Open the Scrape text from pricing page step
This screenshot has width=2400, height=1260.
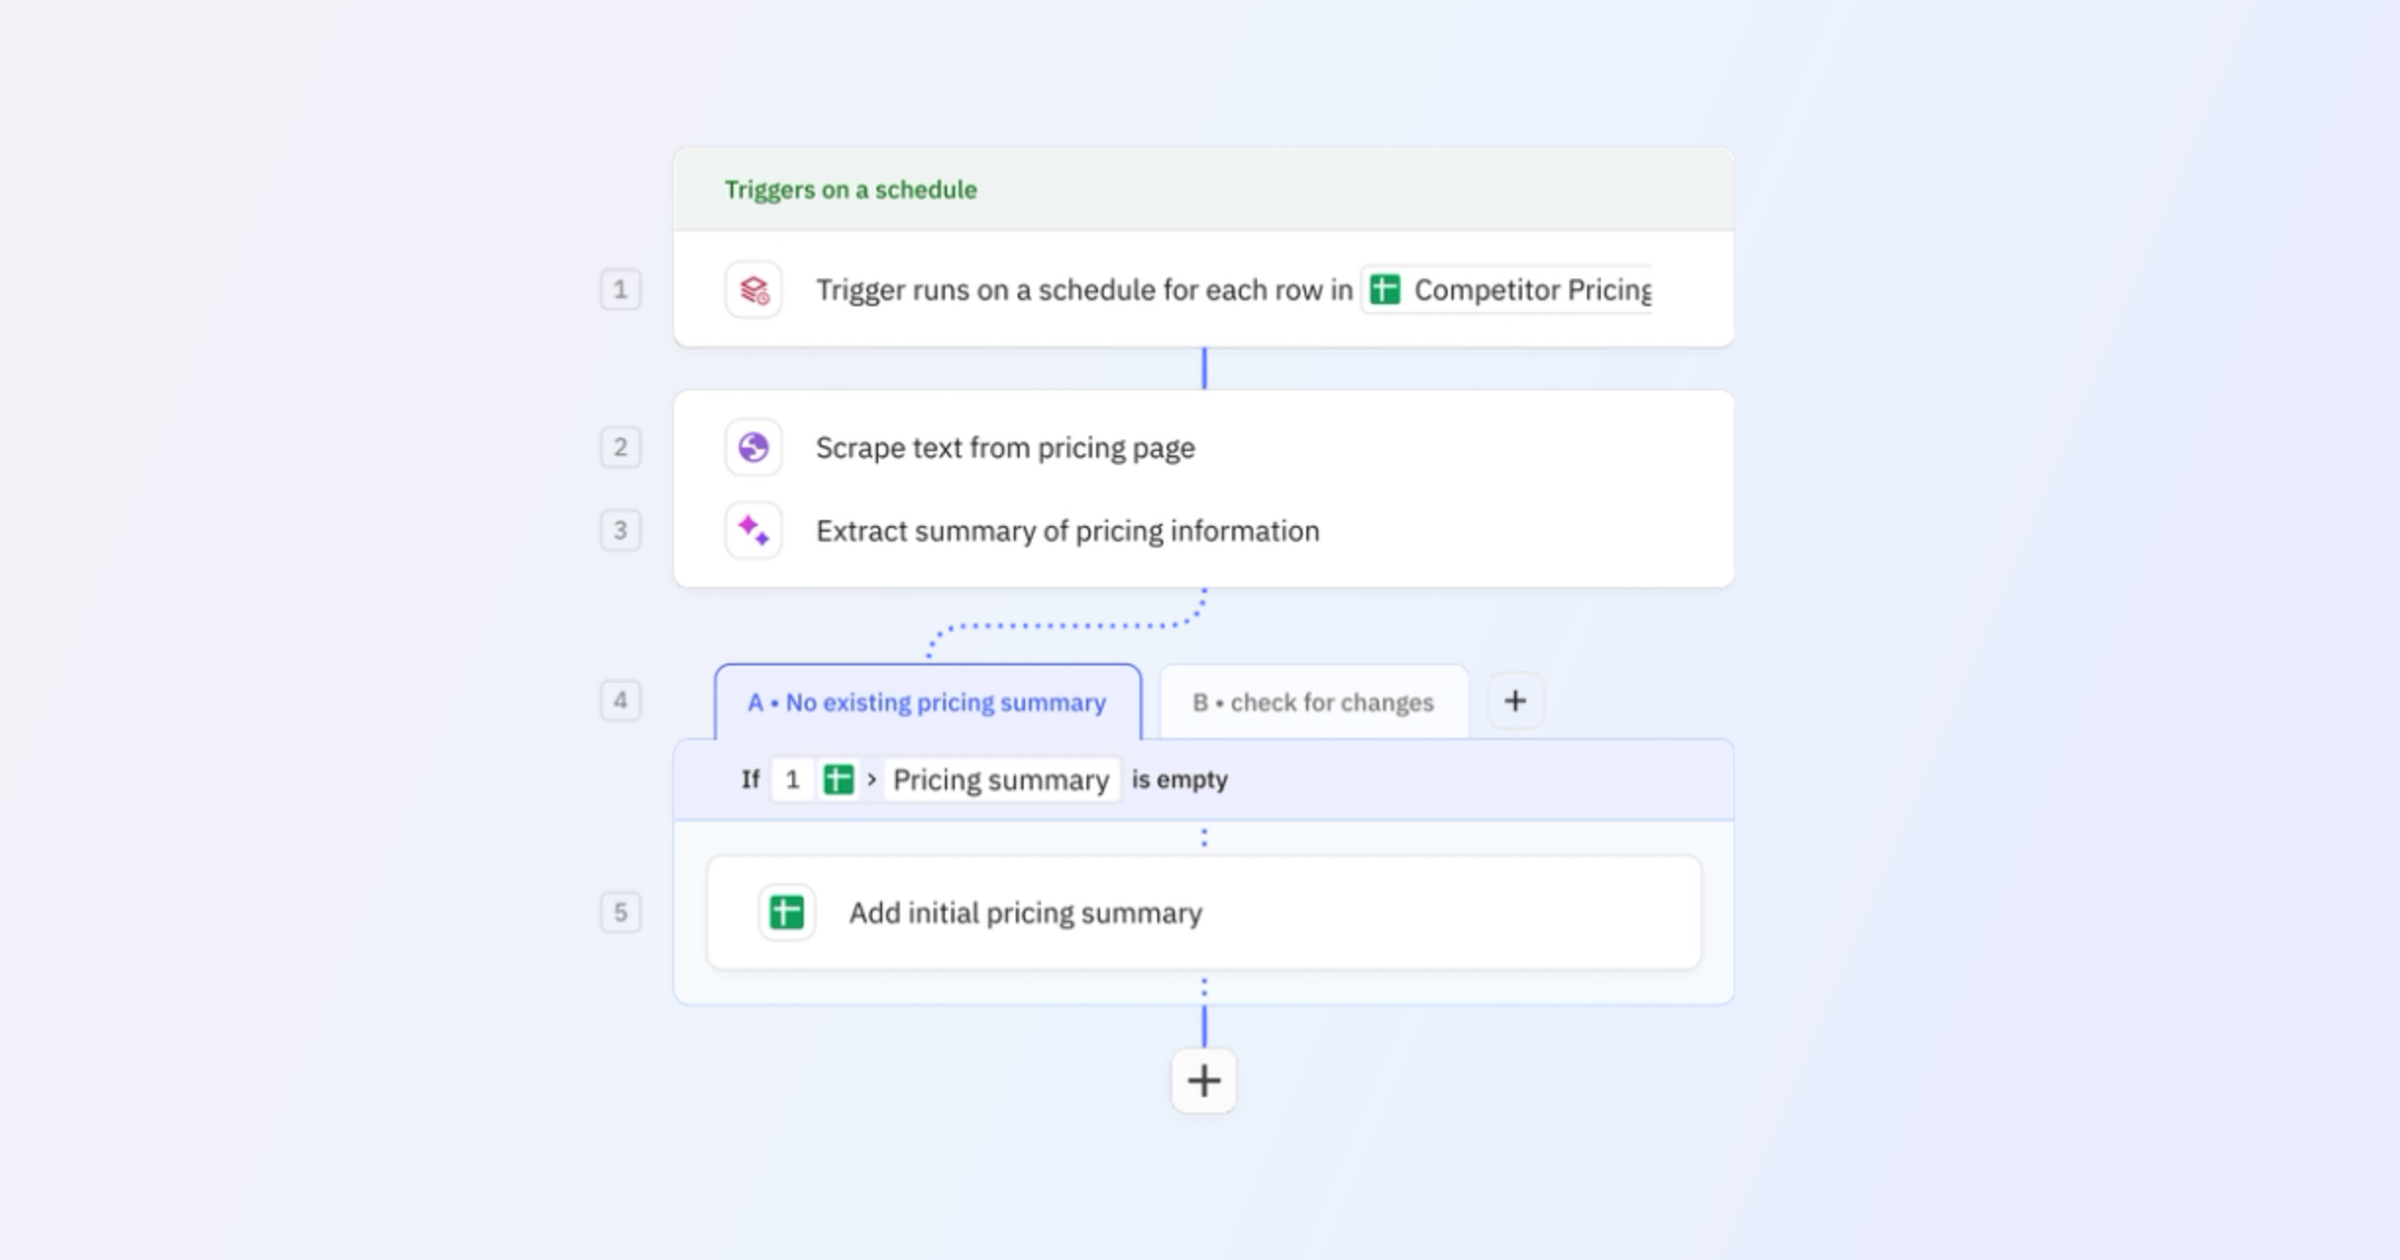[x=1005, y=448]
